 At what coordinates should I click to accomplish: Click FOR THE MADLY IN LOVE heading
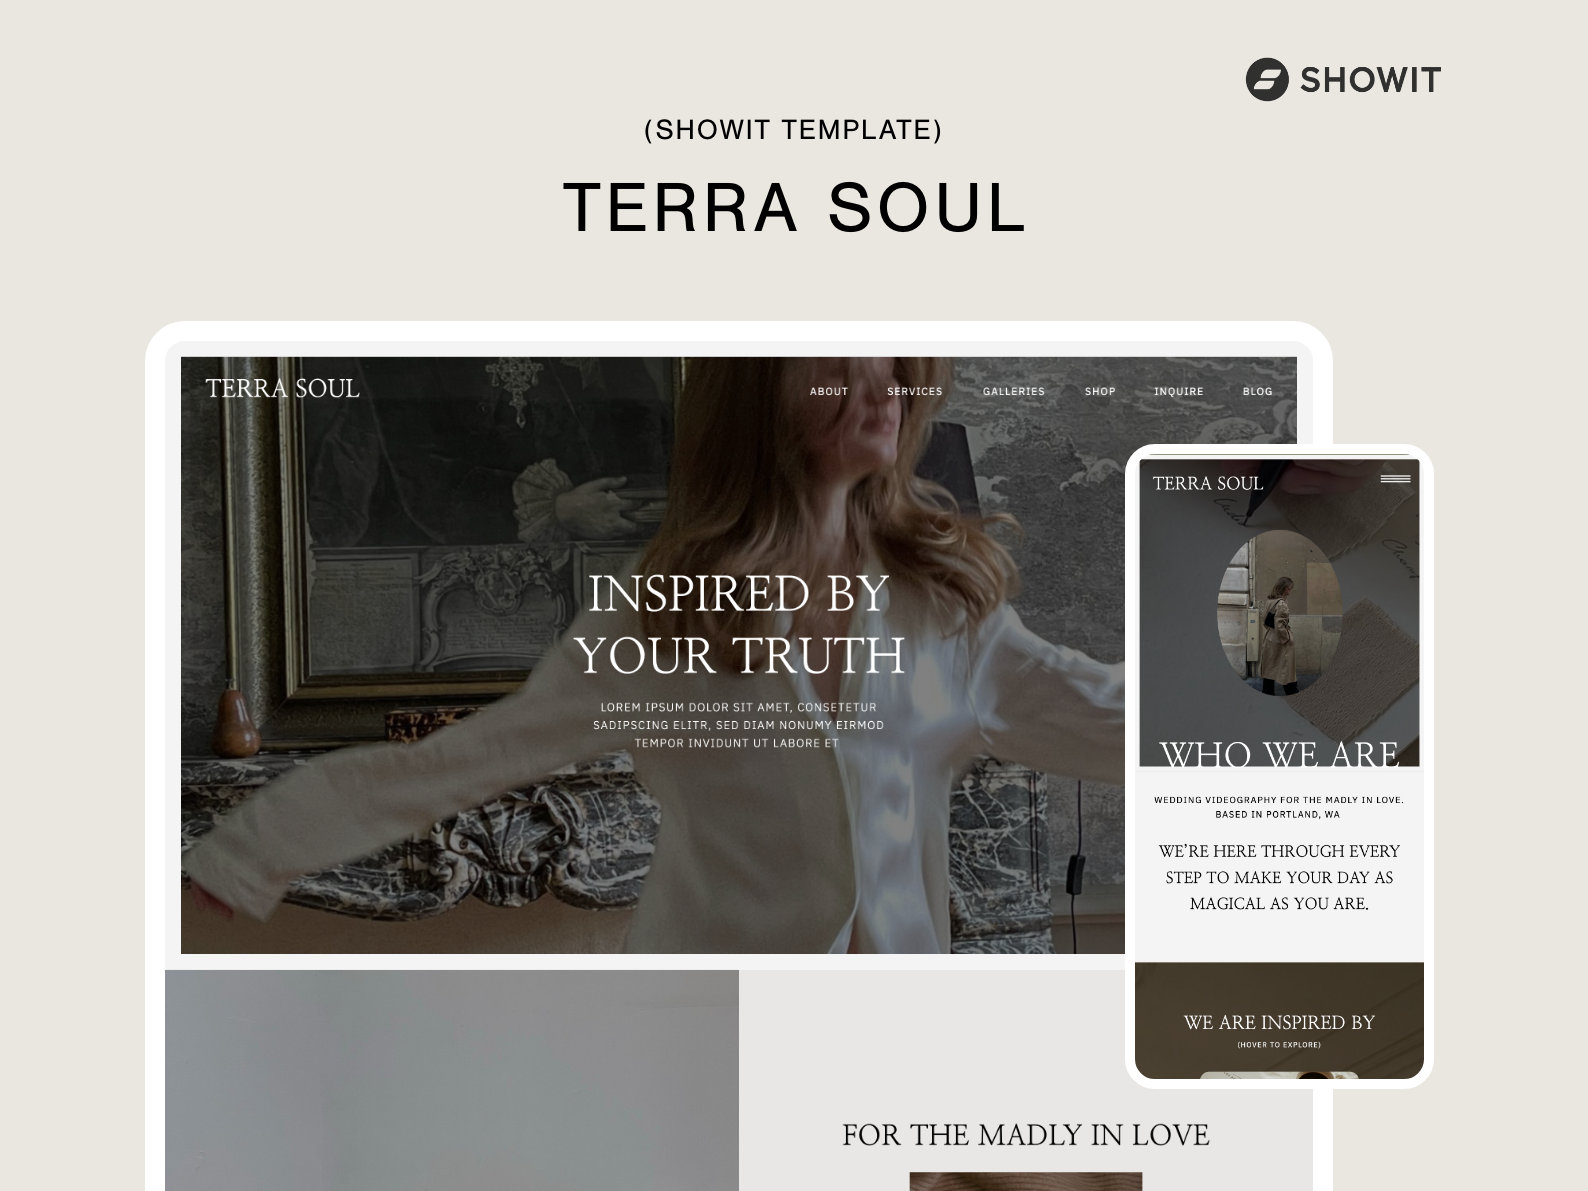tap(1026, 1135)
